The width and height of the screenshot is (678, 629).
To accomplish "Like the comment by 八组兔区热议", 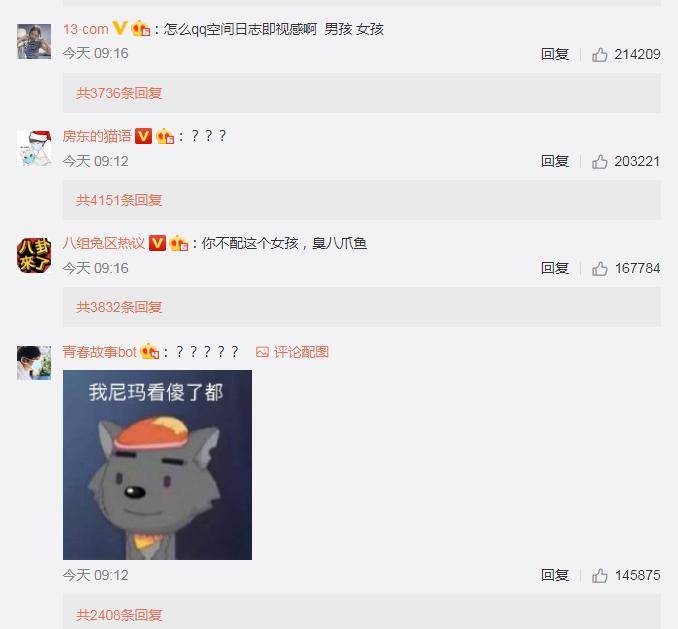I will (x=599, y=268).
